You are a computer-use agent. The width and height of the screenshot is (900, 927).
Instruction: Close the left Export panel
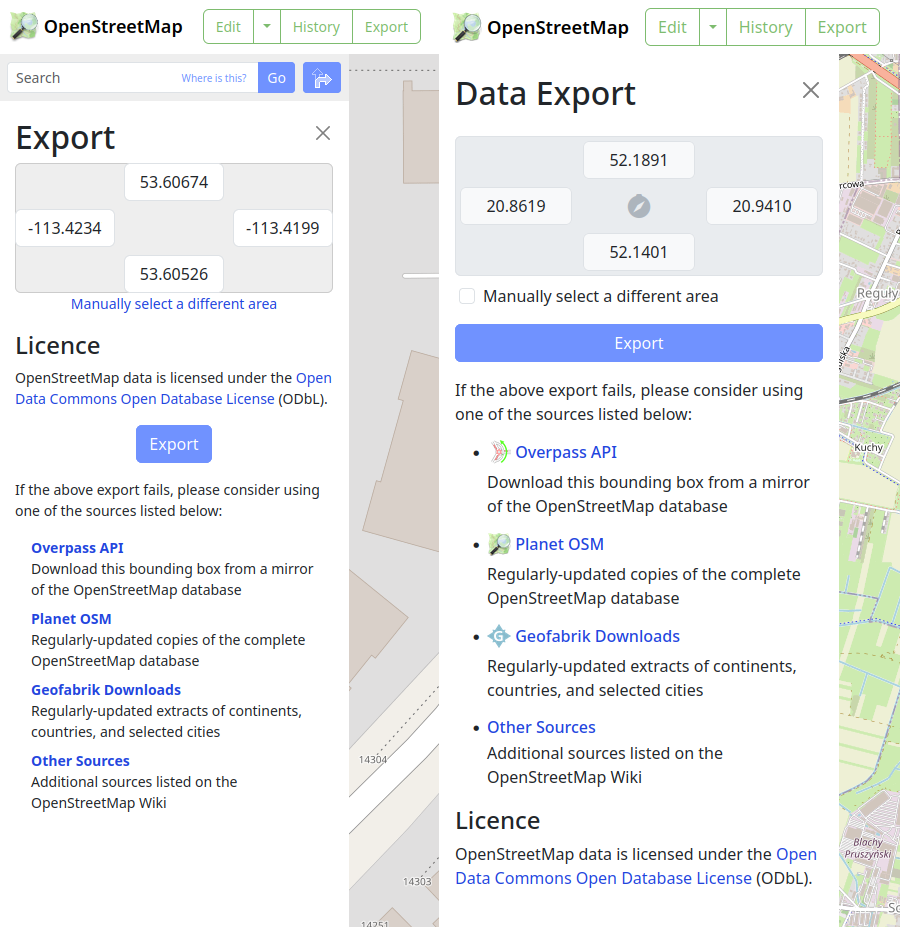coord(323,133)
